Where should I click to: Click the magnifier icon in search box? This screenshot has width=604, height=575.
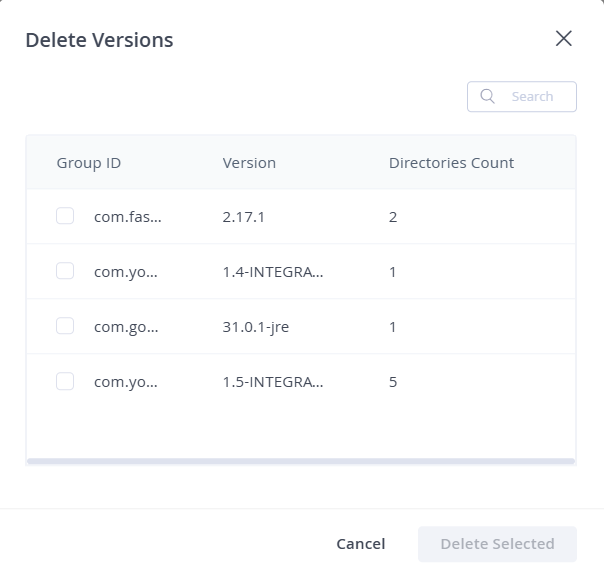coord(487,96)
